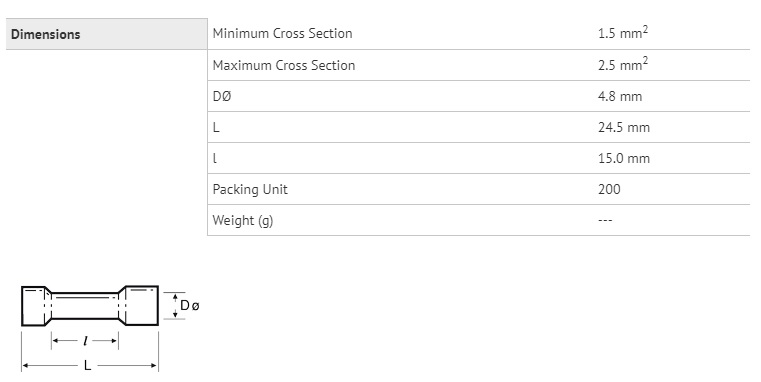Select the uppercase L row label
The width and height of the screenshot is (761, 382).
point(216,127)
